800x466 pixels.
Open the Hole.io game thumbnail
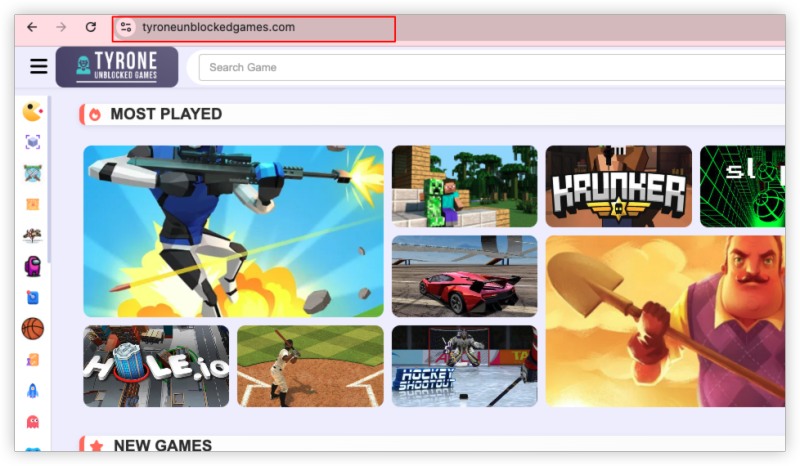tap(156, 366)
